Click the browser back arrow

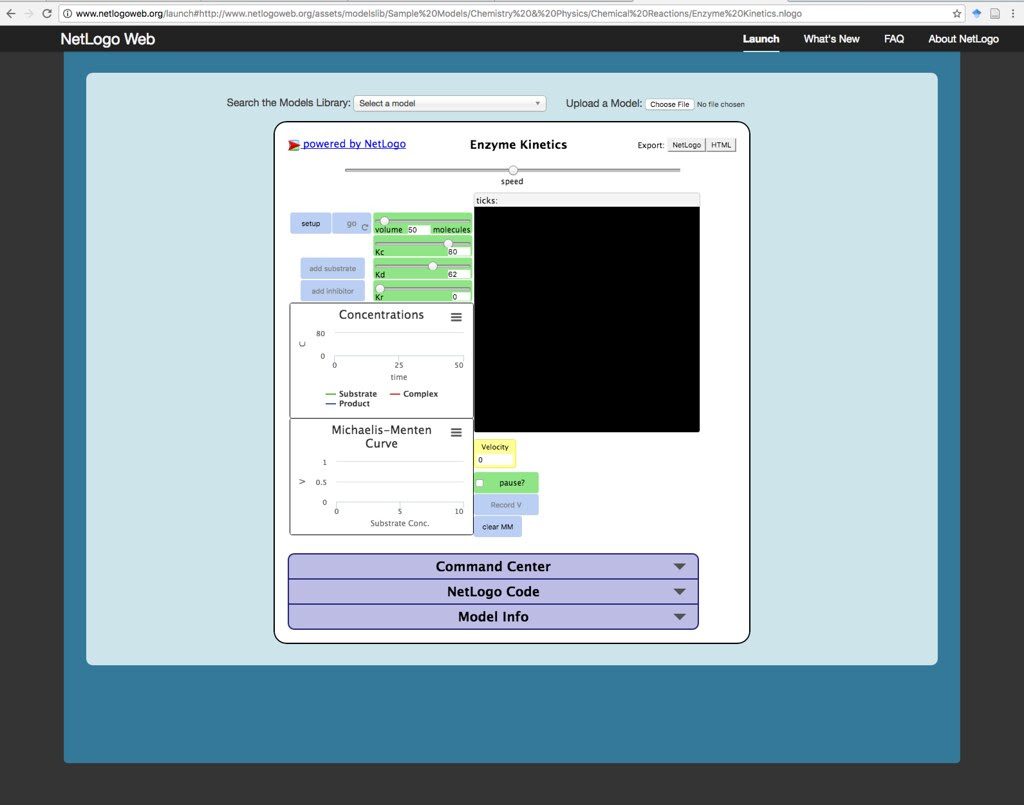point(10,14)
